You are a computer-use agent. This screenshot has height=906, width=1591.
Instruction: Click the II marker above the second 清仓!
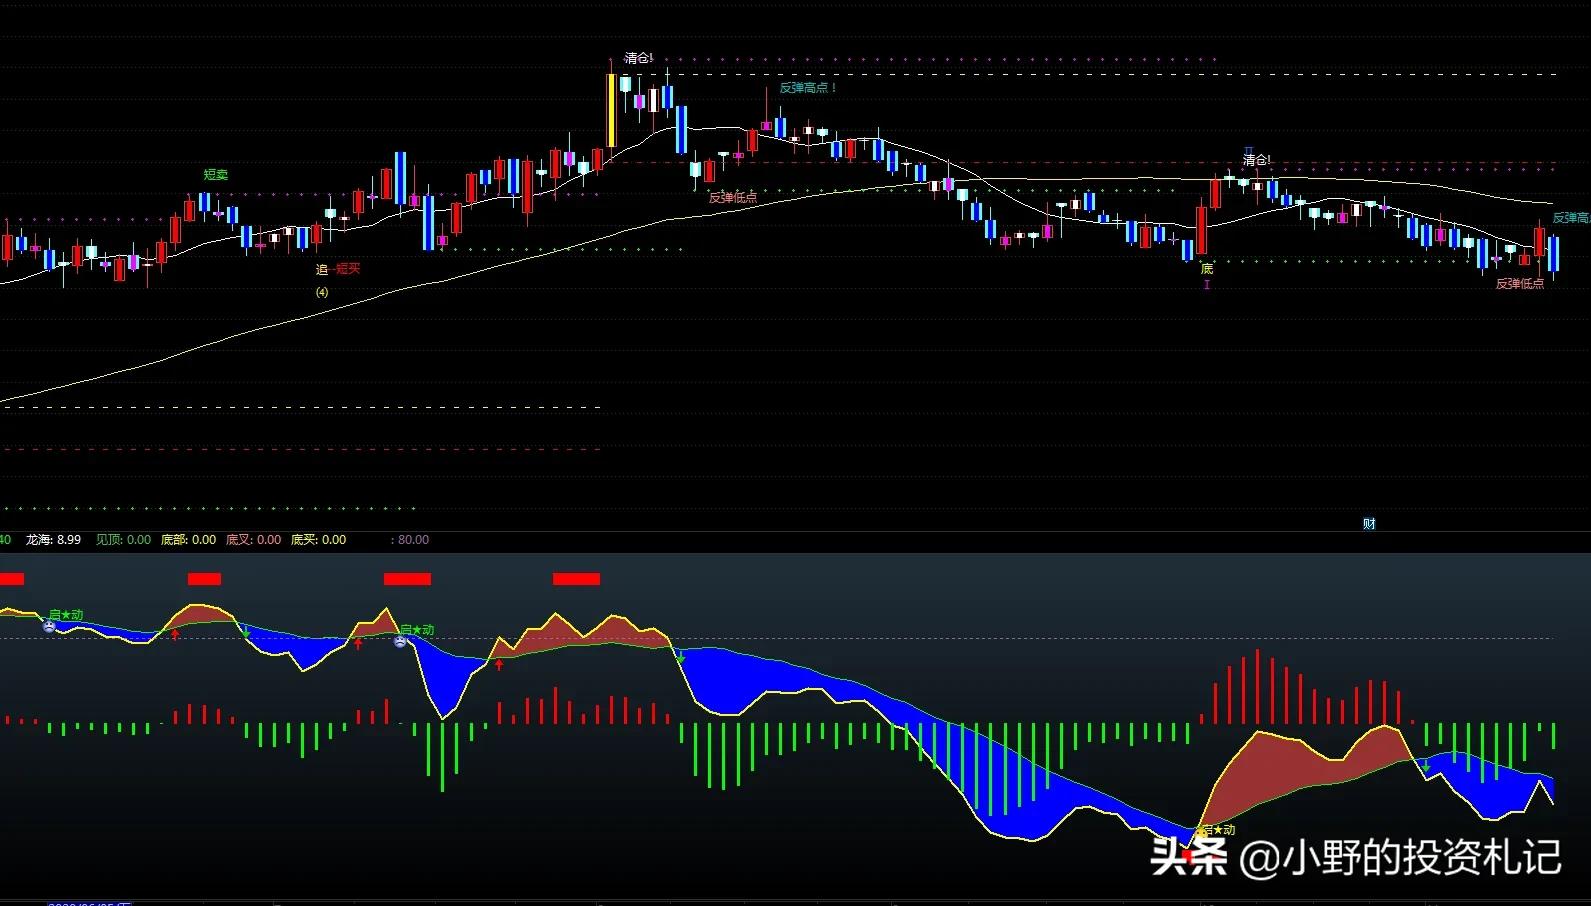[x=1248, y=151]
